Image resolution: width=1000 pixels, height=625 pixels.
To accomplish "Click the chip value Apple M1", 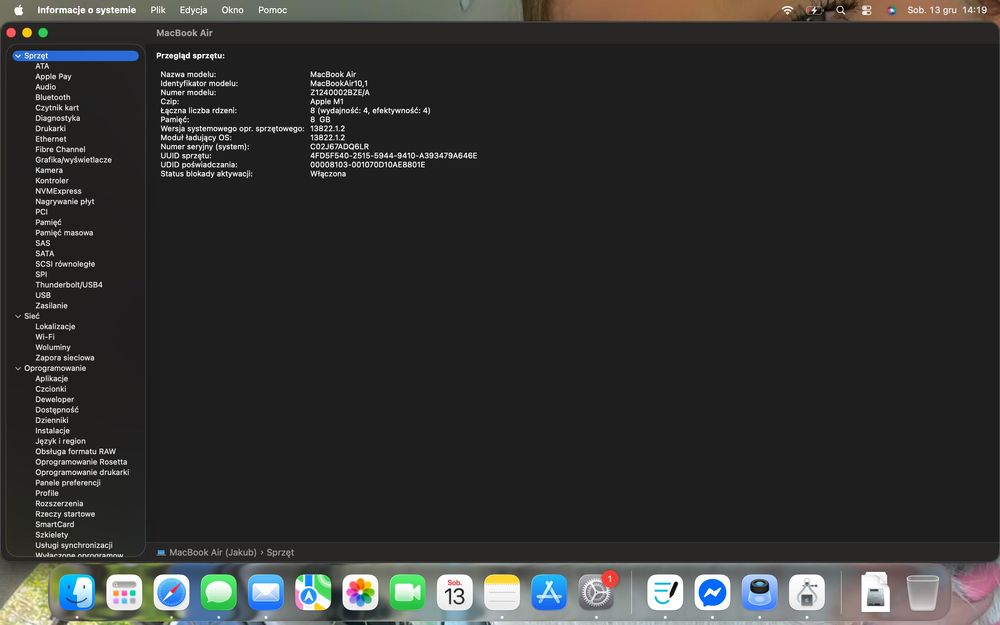I will pos(327,101).
